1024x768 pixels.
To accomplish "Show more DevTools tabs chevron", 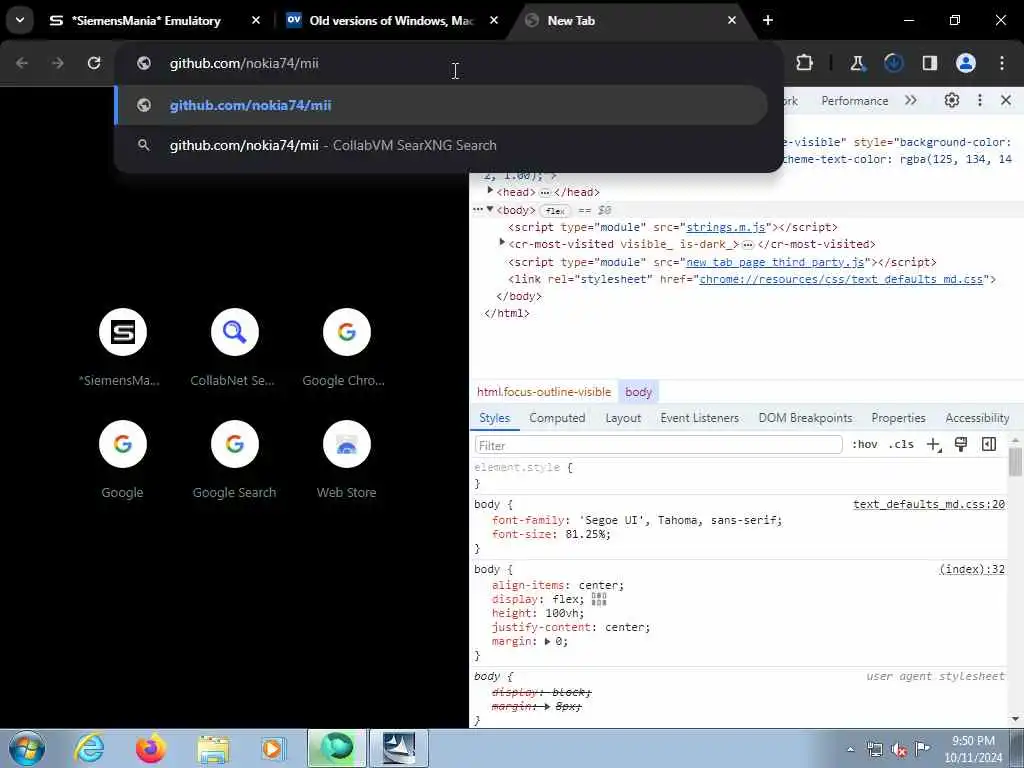I will [910, 101].
